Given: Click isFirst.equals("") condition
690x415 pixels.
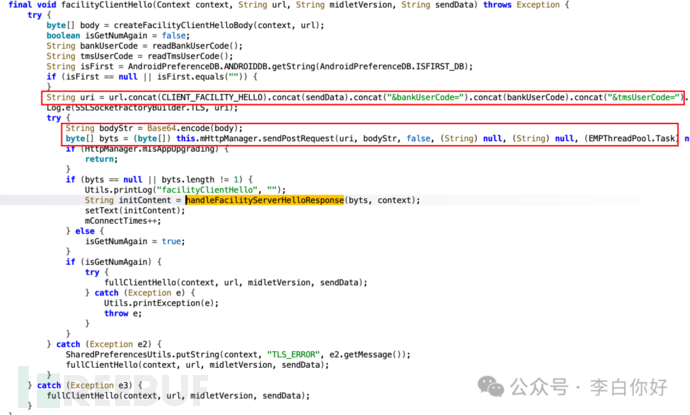Looking at the screenshot, I should [x=202, y=77].
